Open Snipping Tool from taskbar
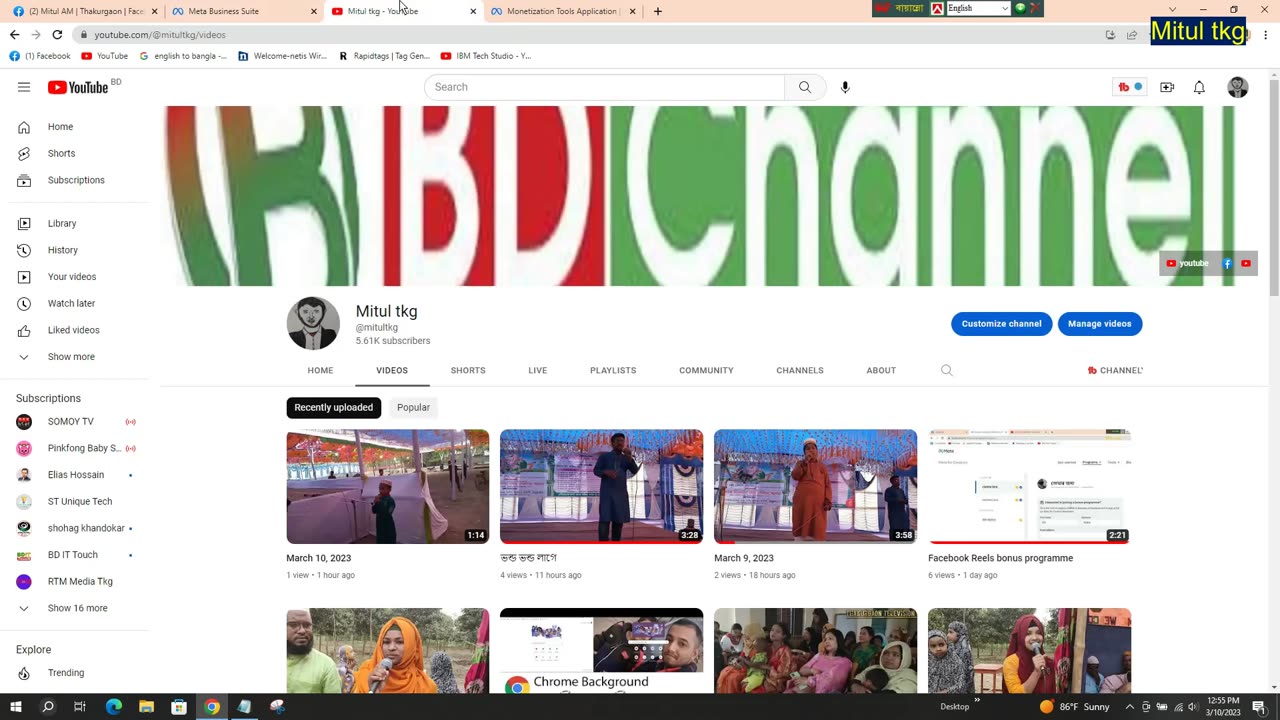The image size is (1280, 720). click(x=278, y=707)
